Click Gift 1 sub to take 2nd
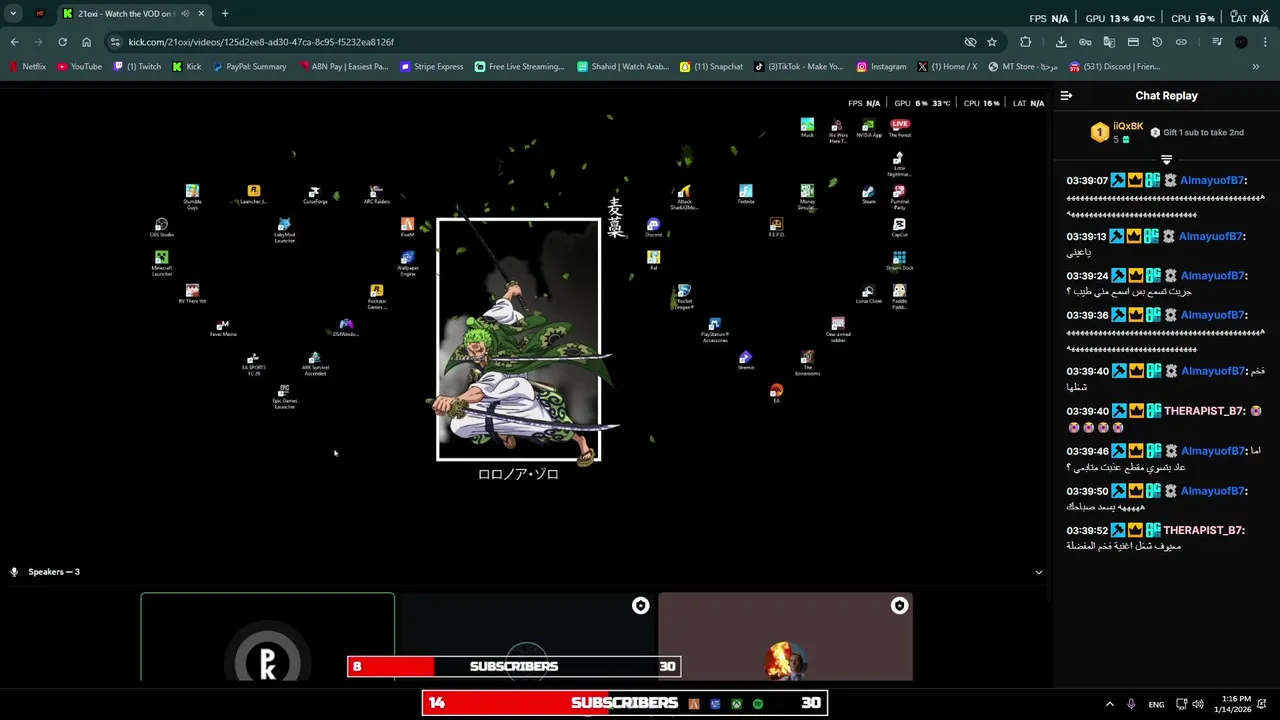 tap(1197, 132)
